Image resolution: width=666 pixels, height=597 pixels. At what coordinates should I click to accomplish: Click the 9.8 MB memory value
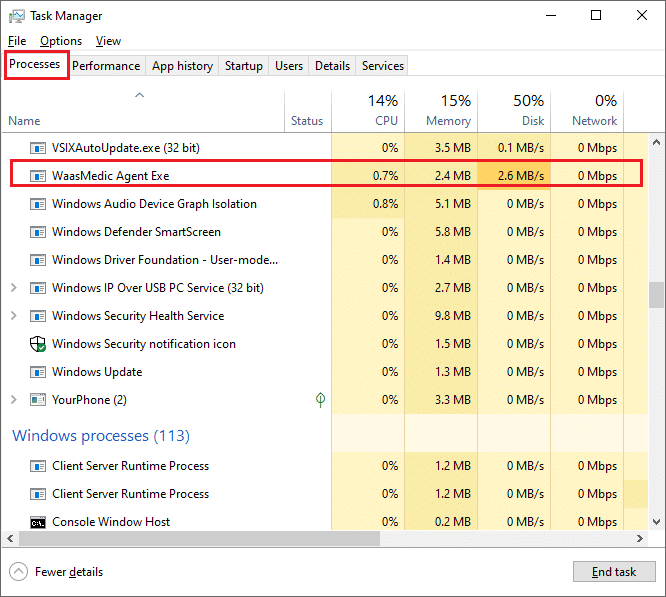click(x=453, y=316)
